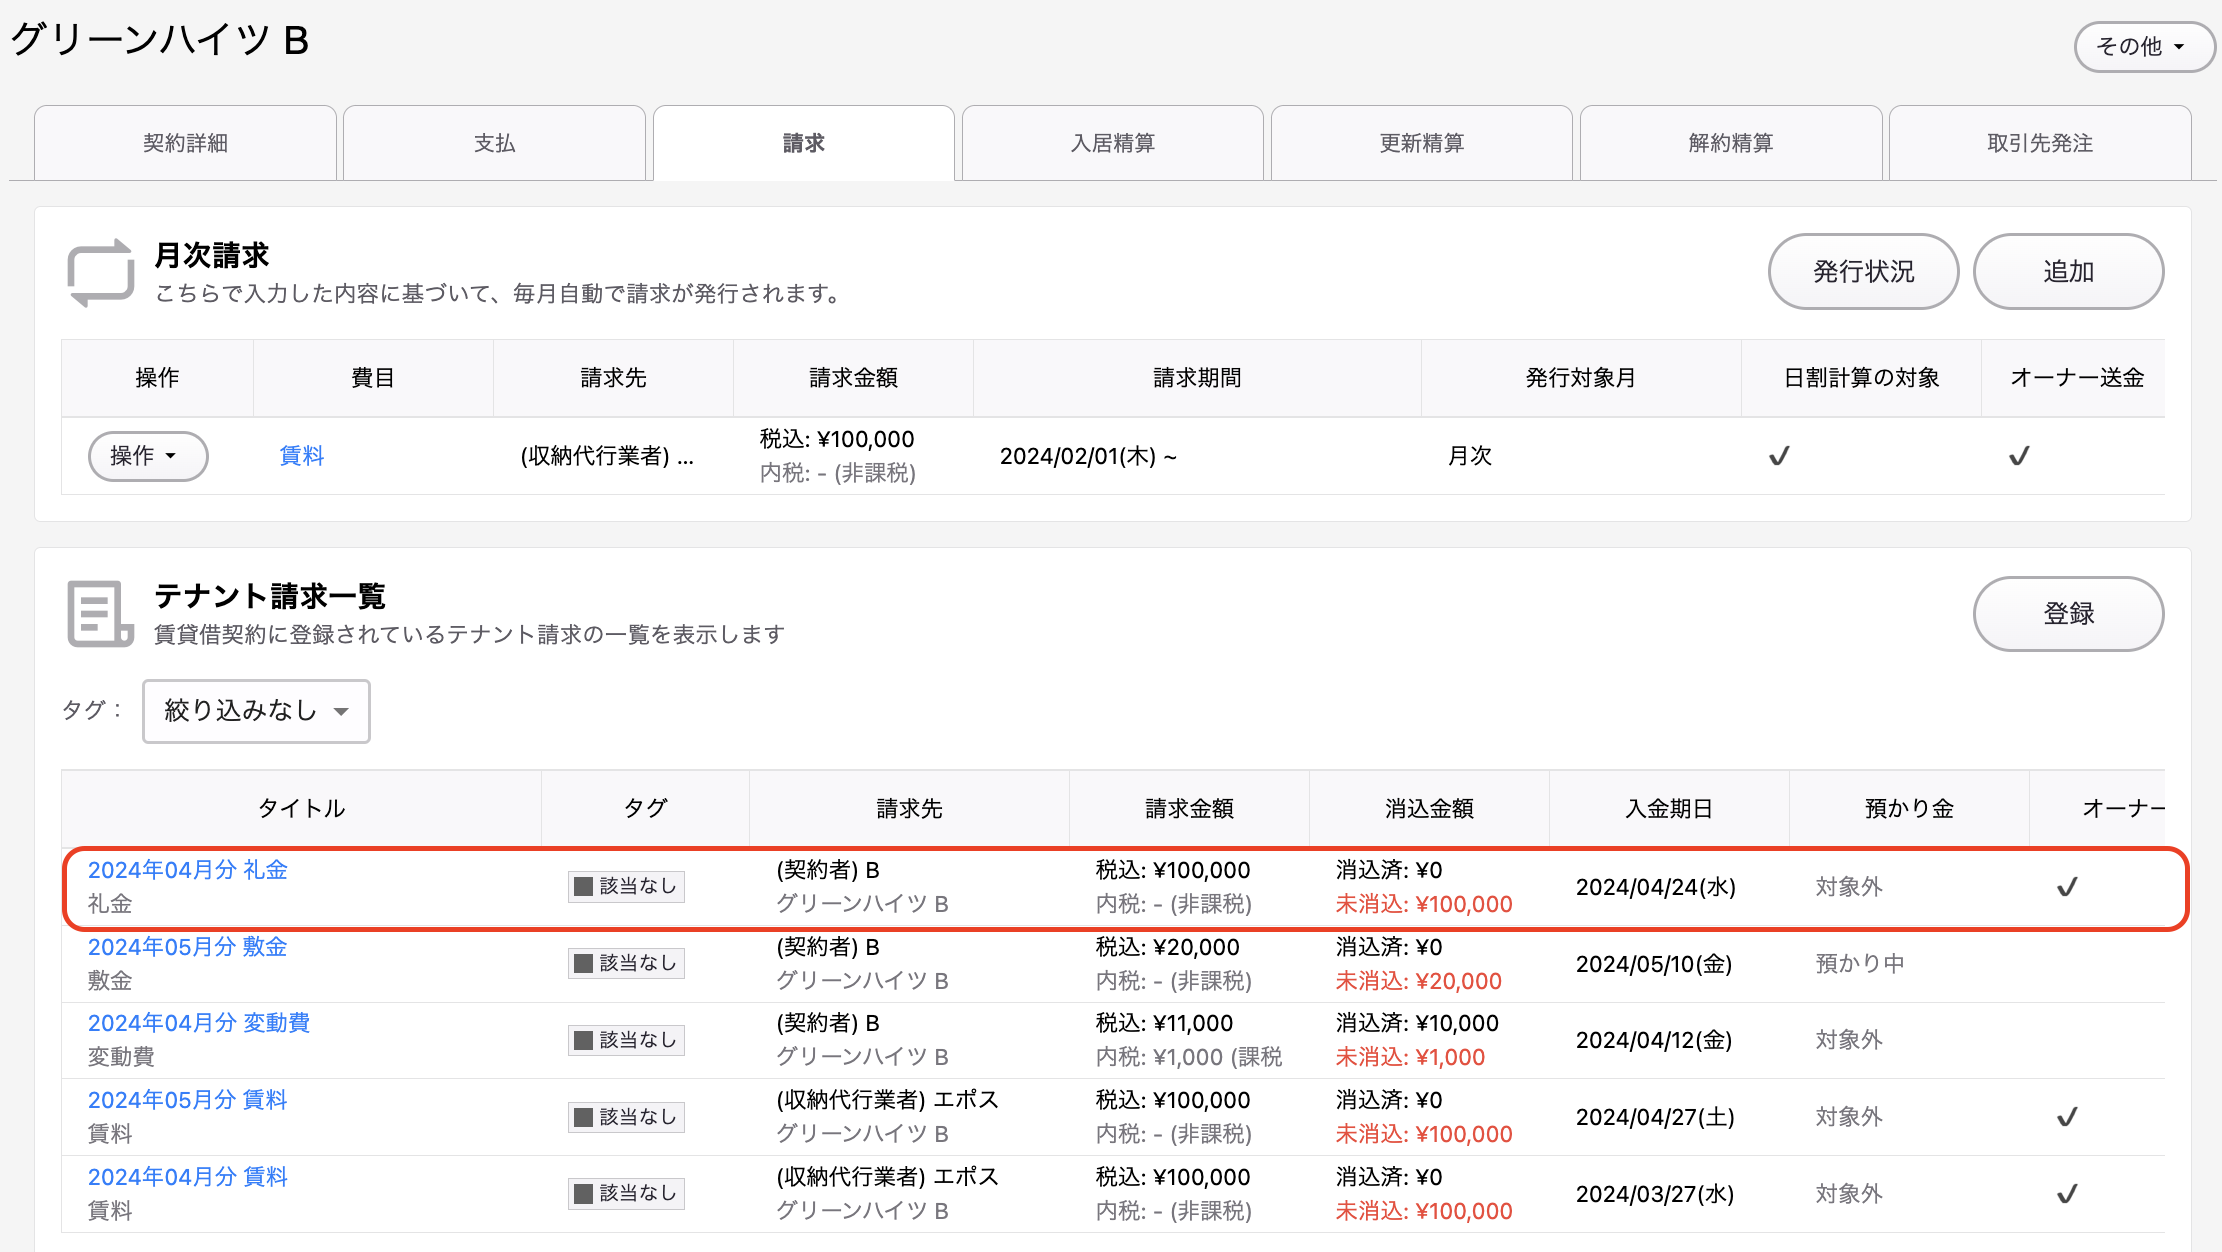The width and height of the screenshot is (2222, 1252).
Task: Open the その他 dropdown menu
Action: 2144,46
